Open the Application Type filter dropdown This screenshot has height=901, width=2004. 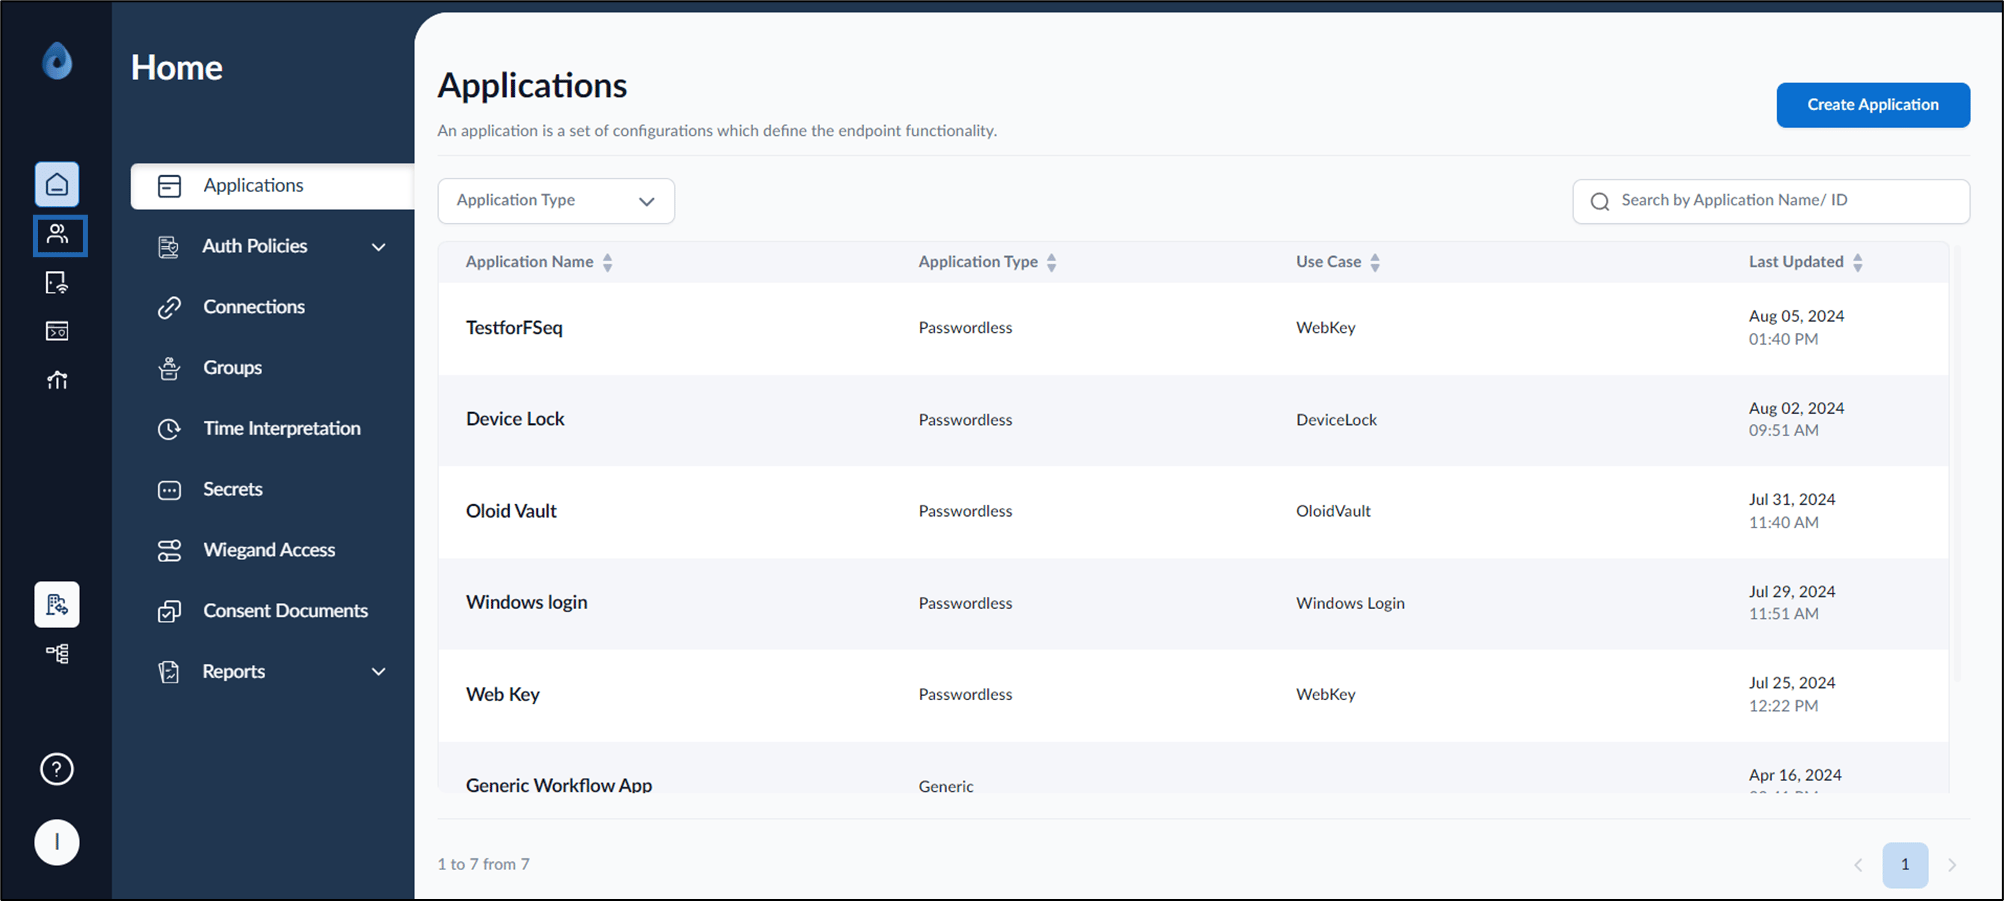556,201
